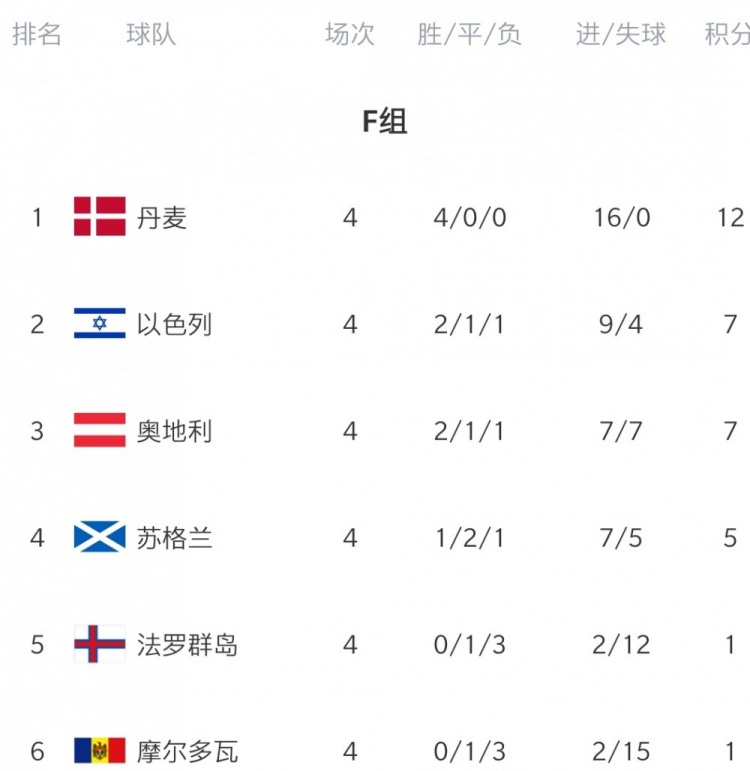Click the Austria flag icon
The width and height of the screenshot is (750, 771).
pyautogui.click(x=100, y=430)
